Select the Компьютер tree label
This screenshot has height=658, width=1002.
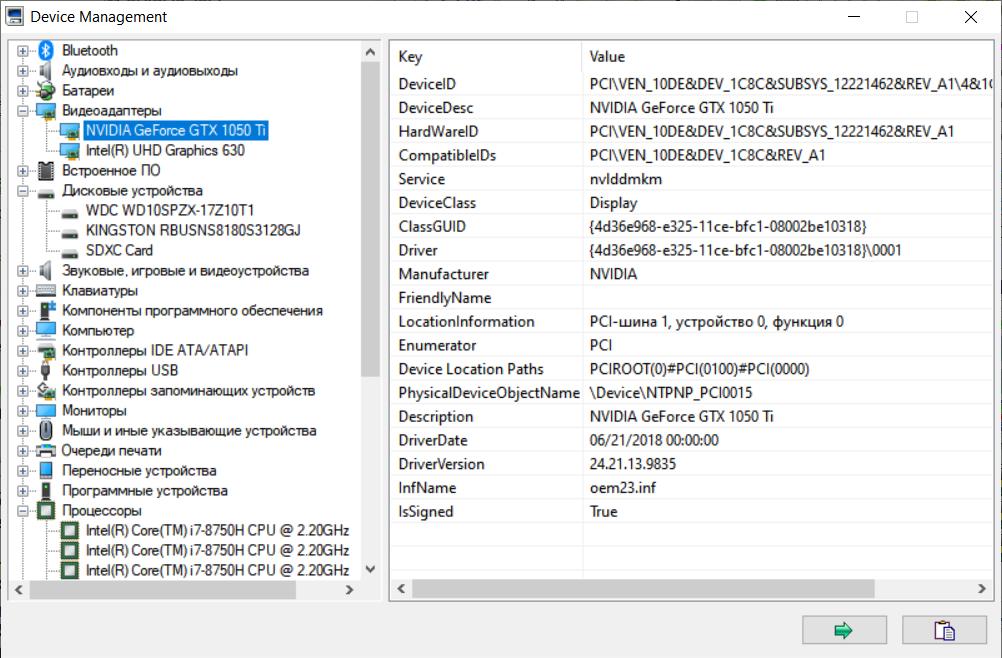pos(98,331)
